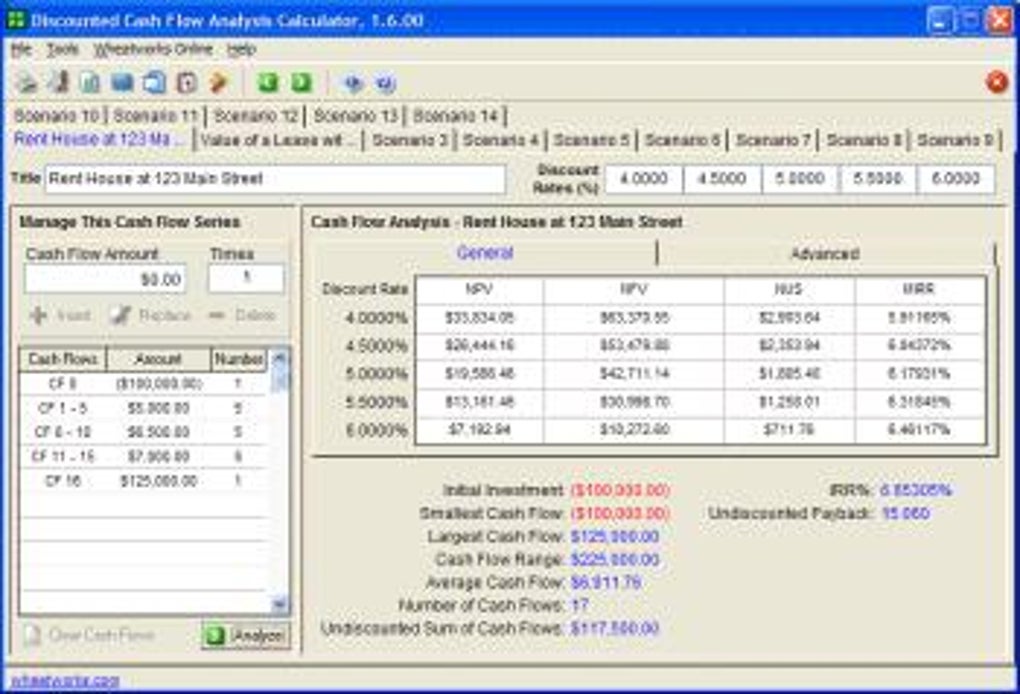Click the red round X icon in toolbar

(x=997, y=83)
